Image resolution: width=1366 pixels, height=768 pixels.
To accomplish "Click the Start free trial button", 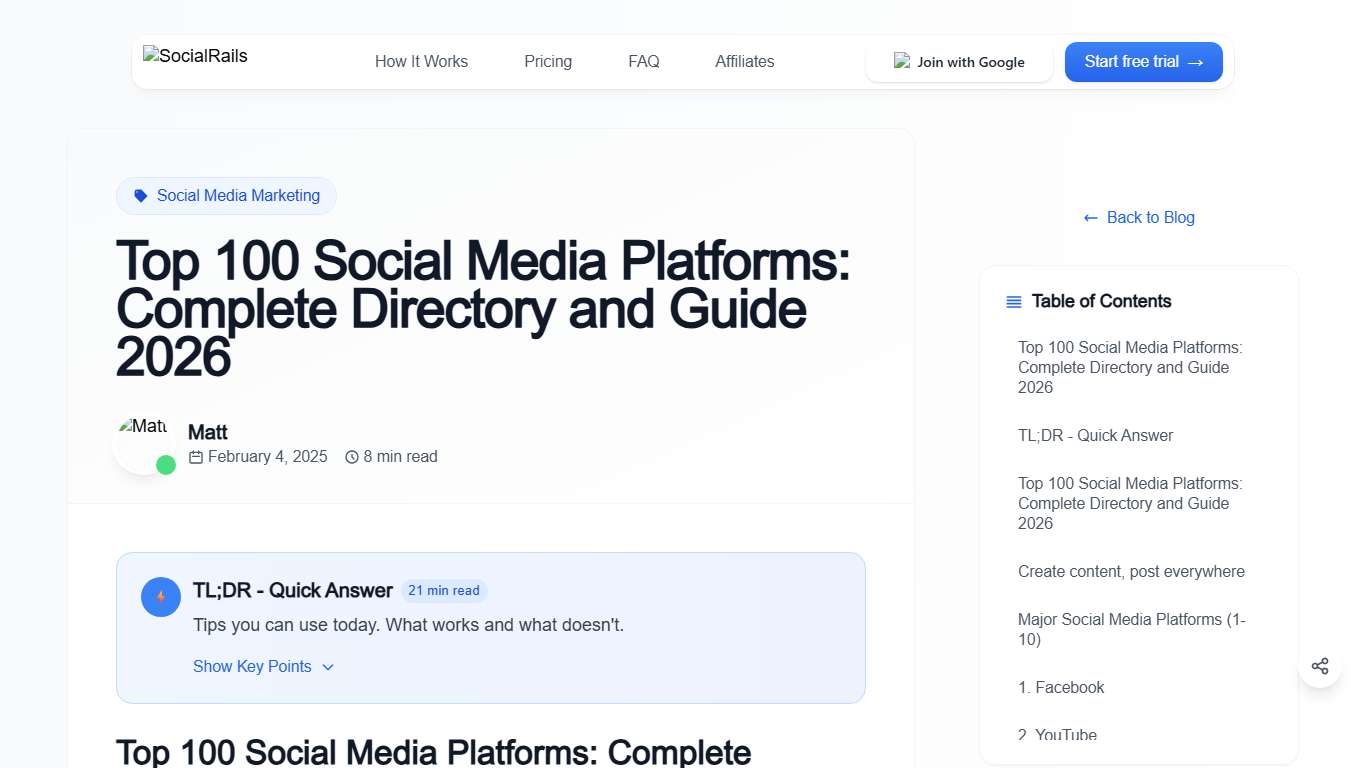I will point(1143,61).
